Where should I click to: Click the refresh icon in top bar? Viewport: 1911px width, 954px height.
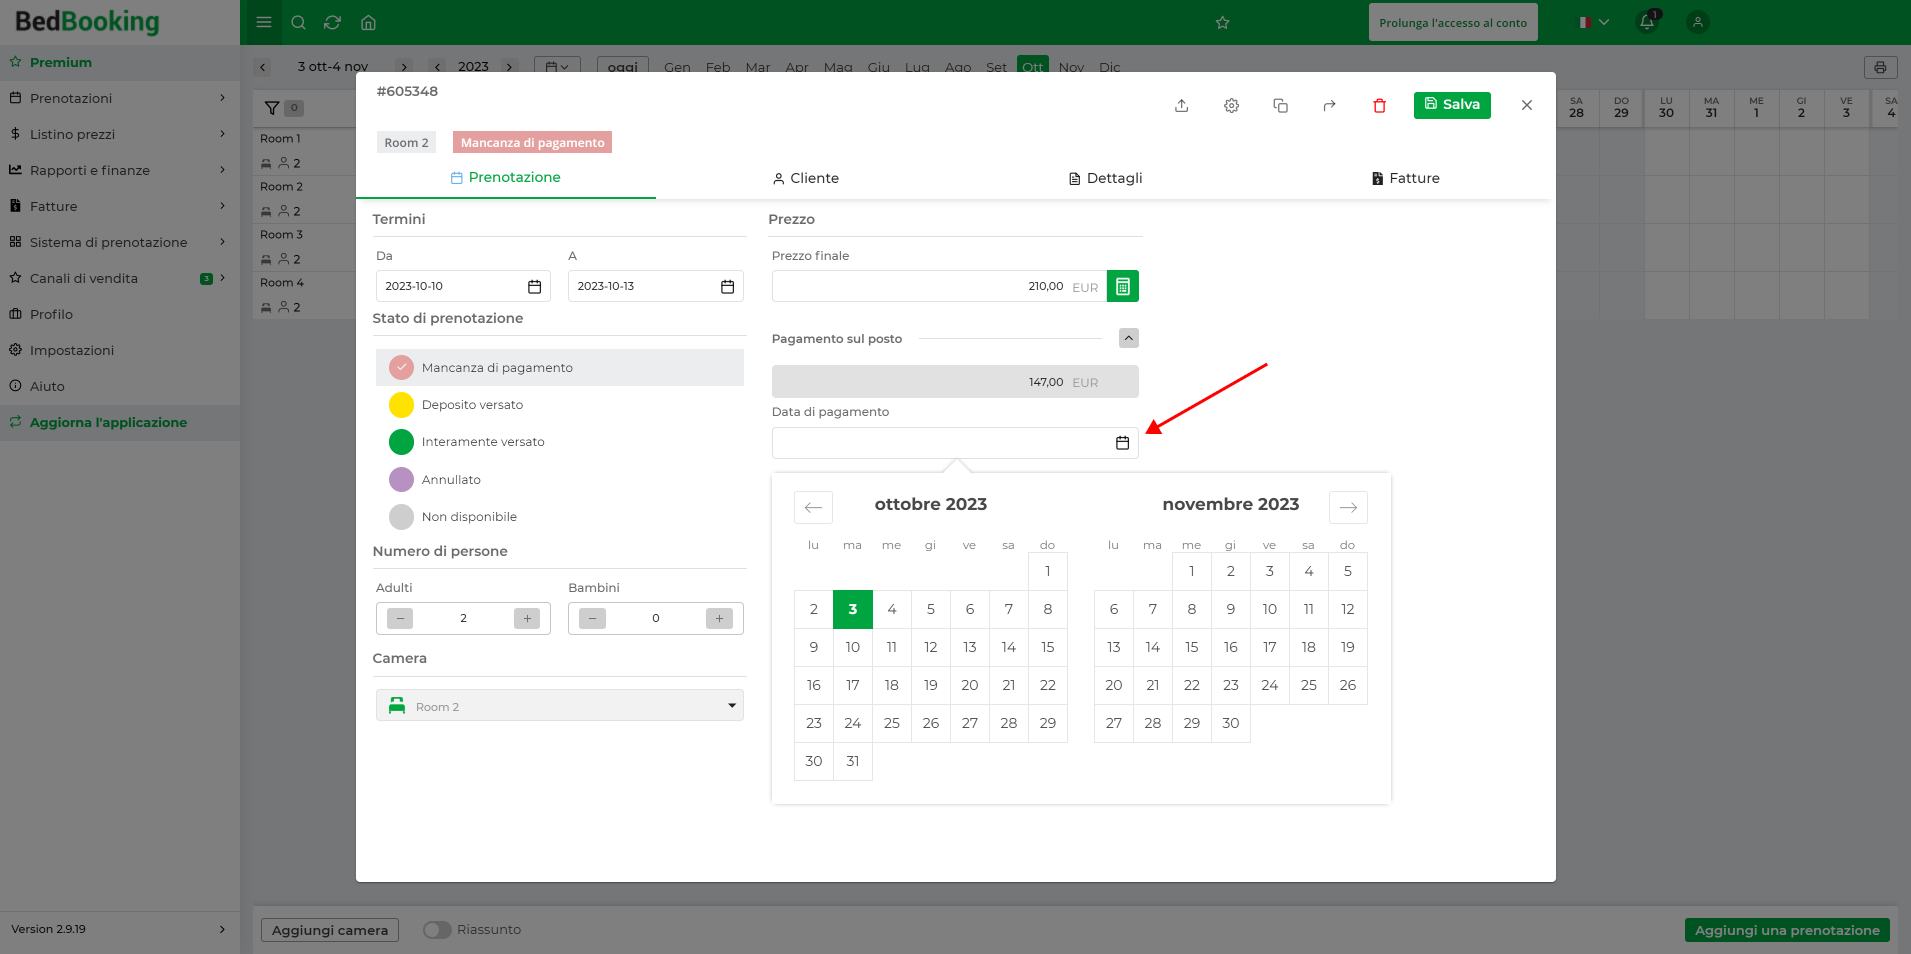click(333, 22)
